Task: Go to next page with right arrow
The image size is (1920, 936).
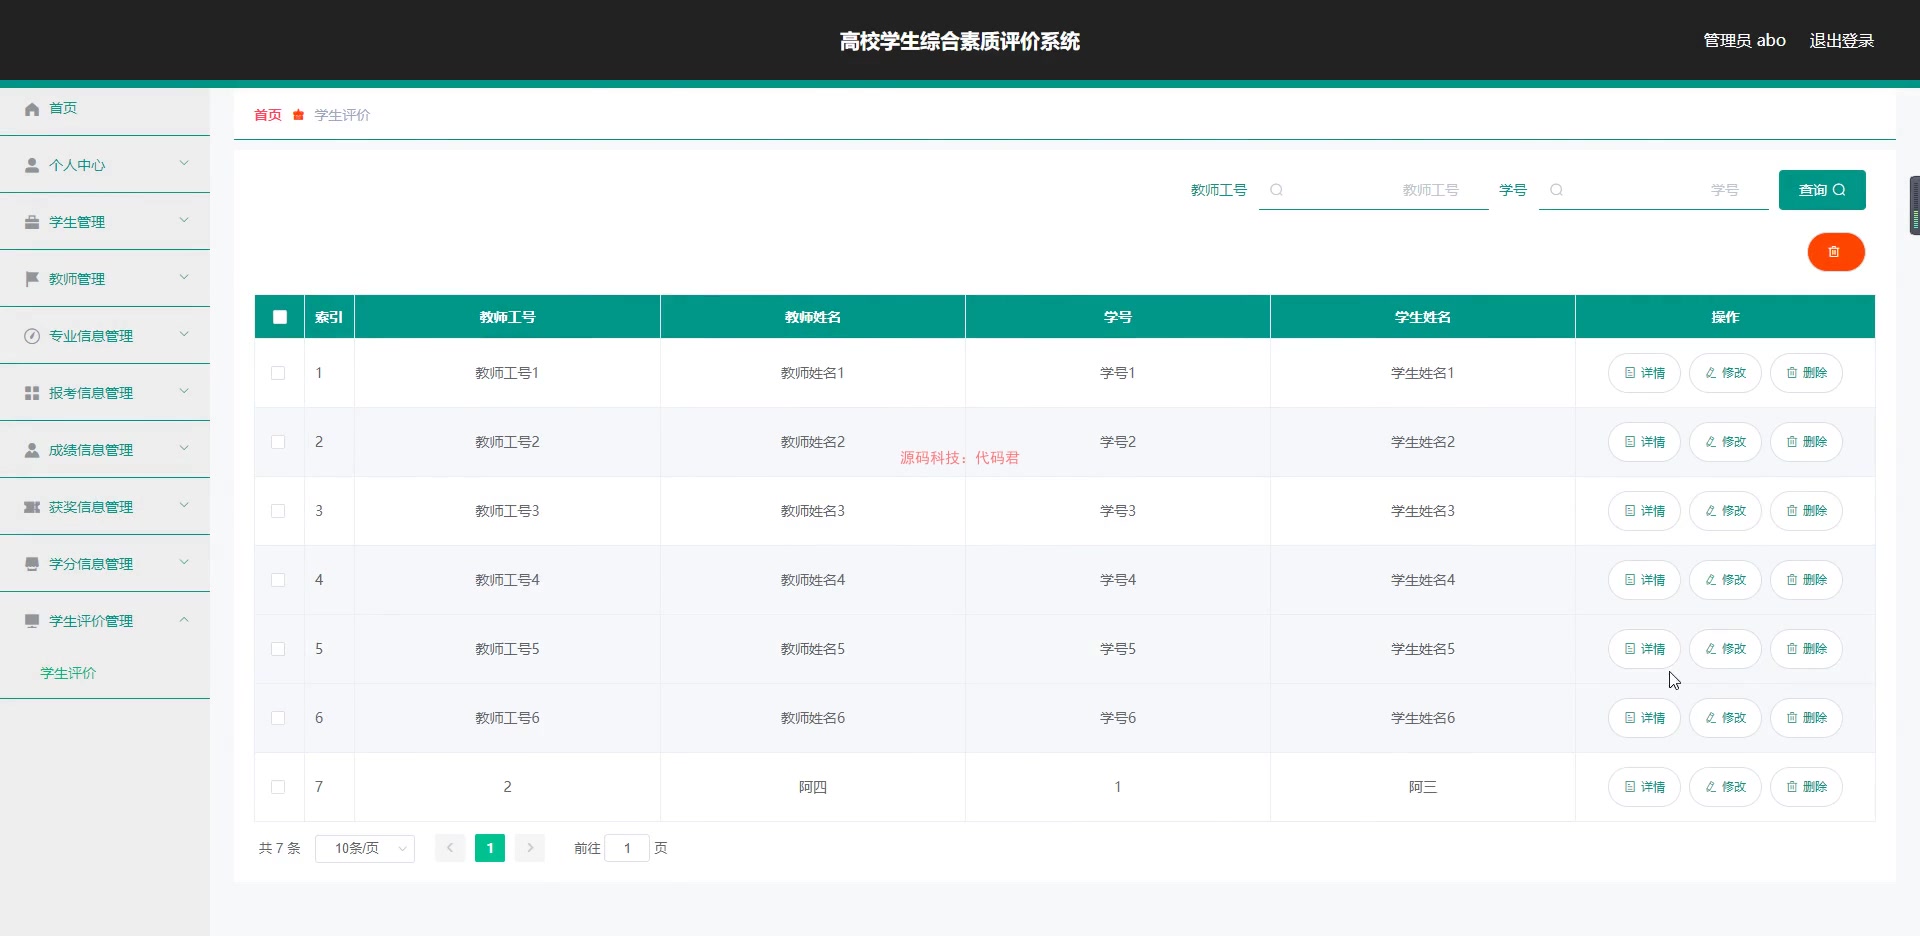Action: [x=529, y=848]
